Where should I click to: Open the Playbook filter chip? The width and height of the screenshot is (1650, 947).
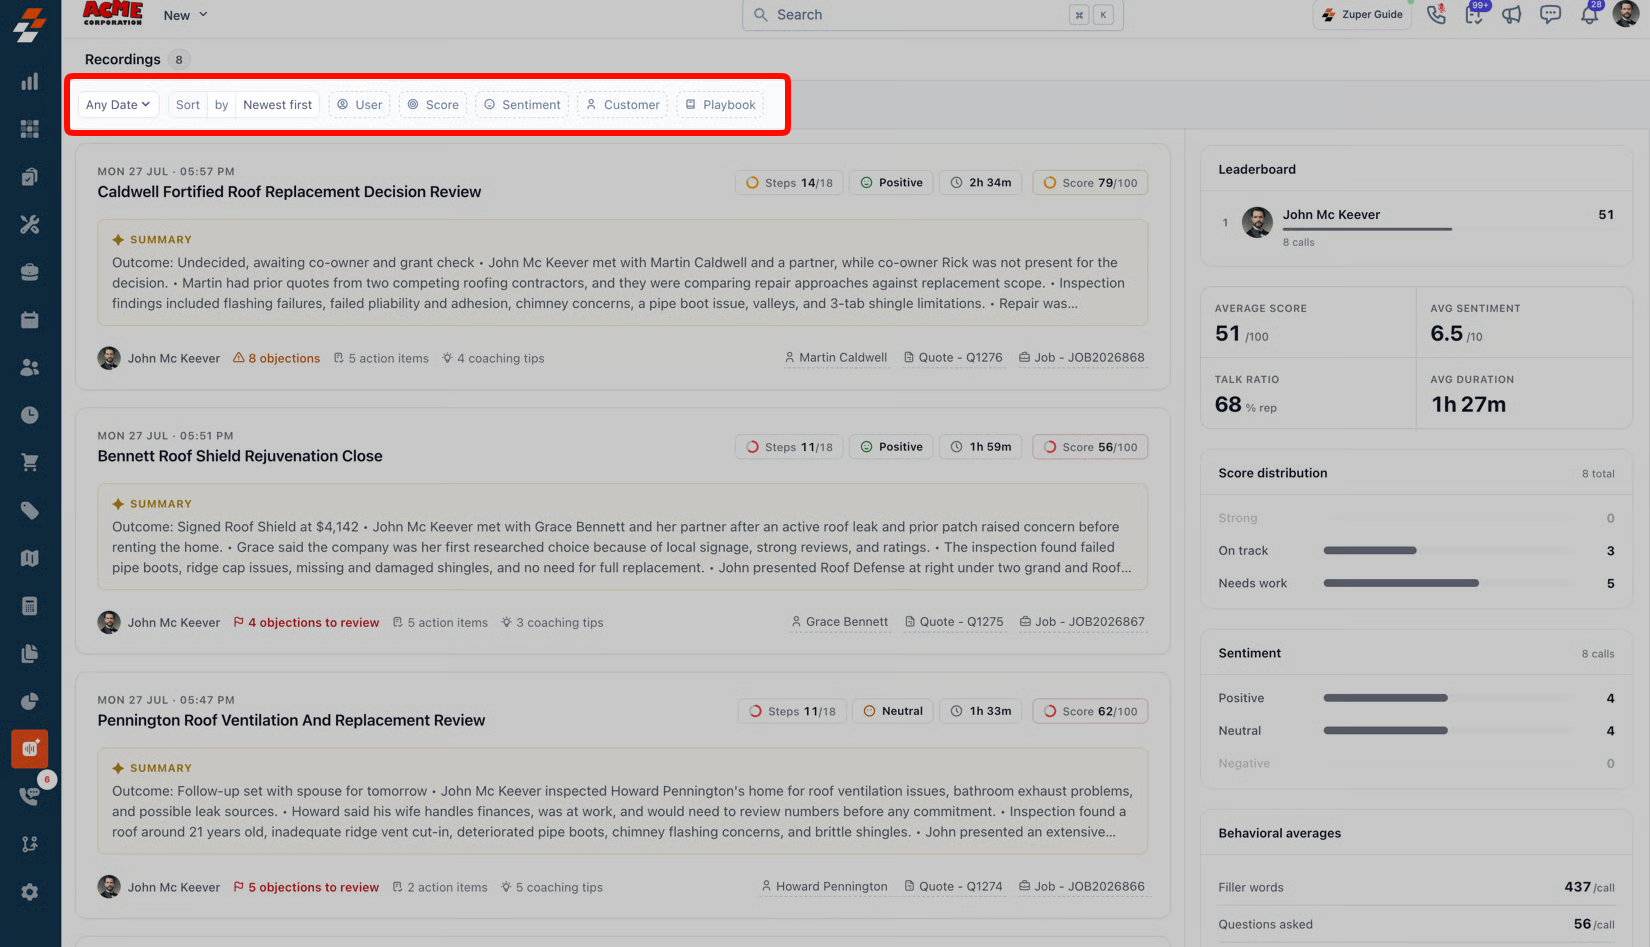(x=720, y=105)
